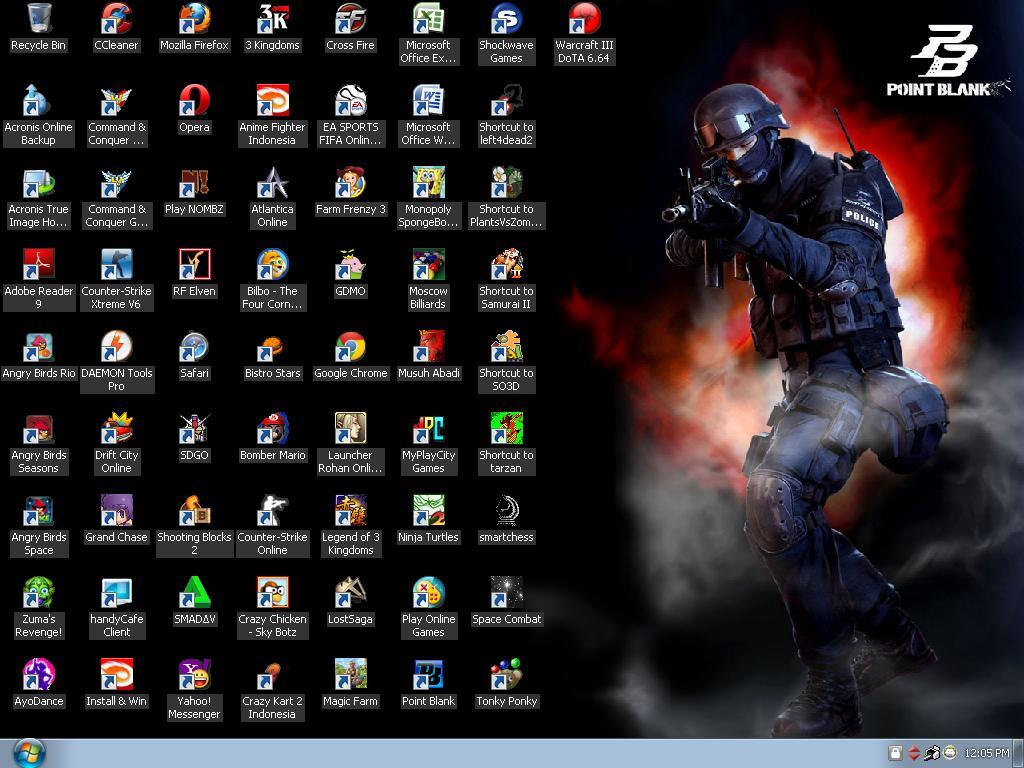1024x768 pixels.
Task: Select the Opera browser shortcut
Action: 195,101
